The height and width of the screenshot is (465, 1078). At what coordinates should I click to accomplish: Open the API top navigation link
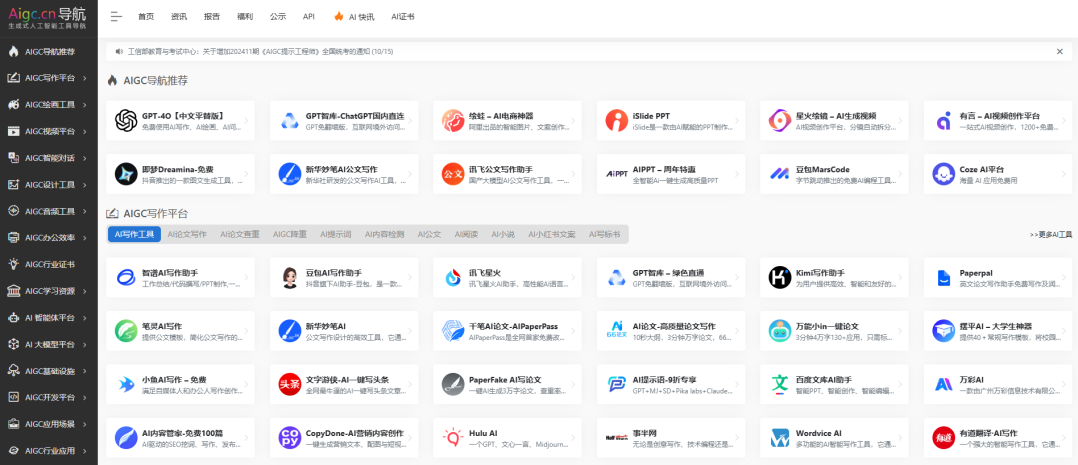point(309,17)
